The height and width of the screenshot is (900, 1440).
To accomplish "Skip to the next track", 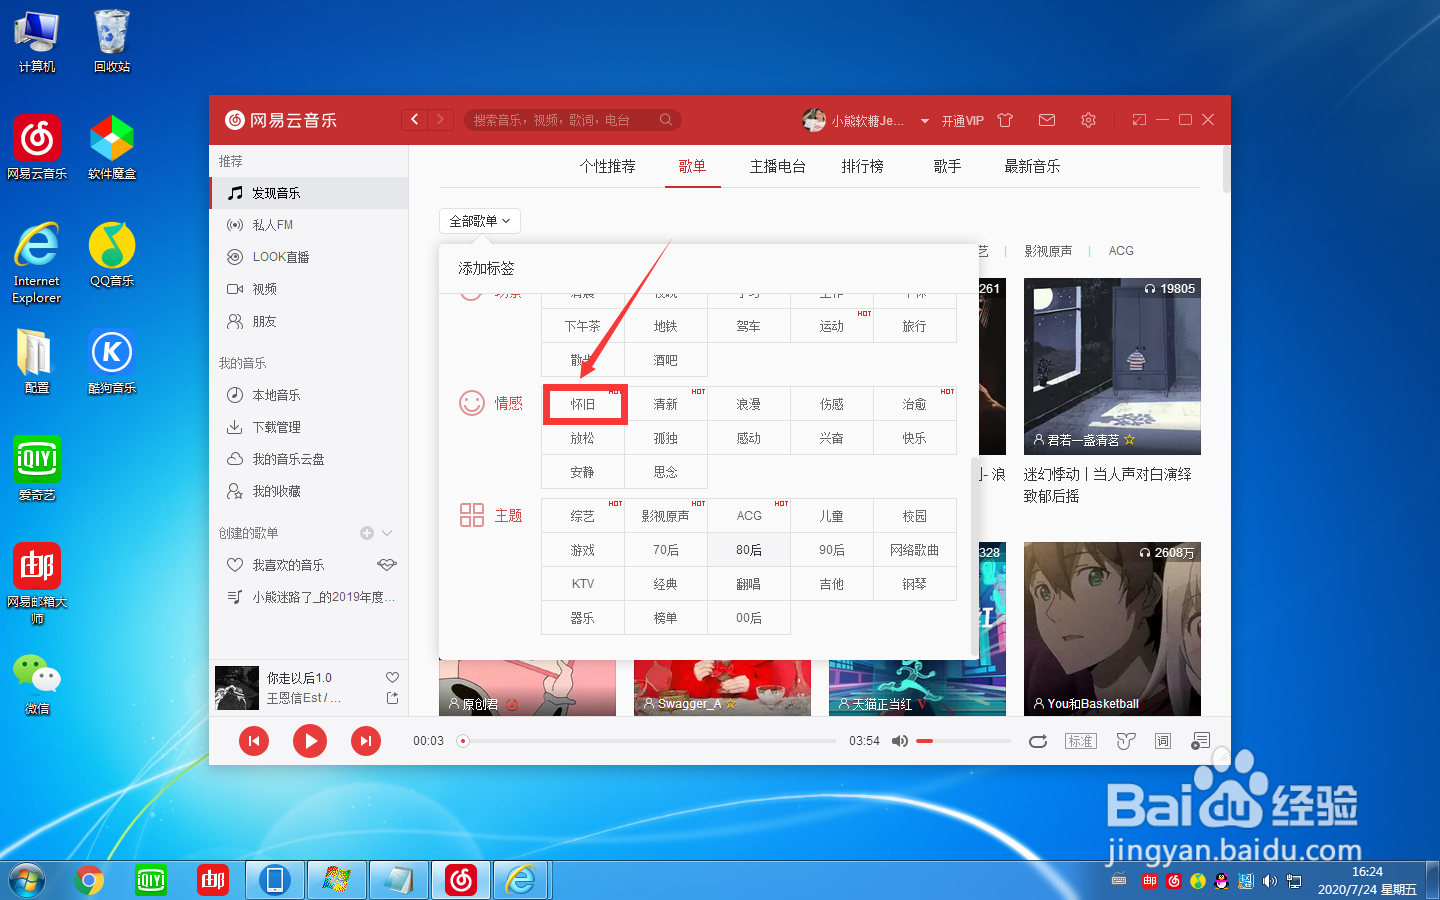I will coord(366,741).
